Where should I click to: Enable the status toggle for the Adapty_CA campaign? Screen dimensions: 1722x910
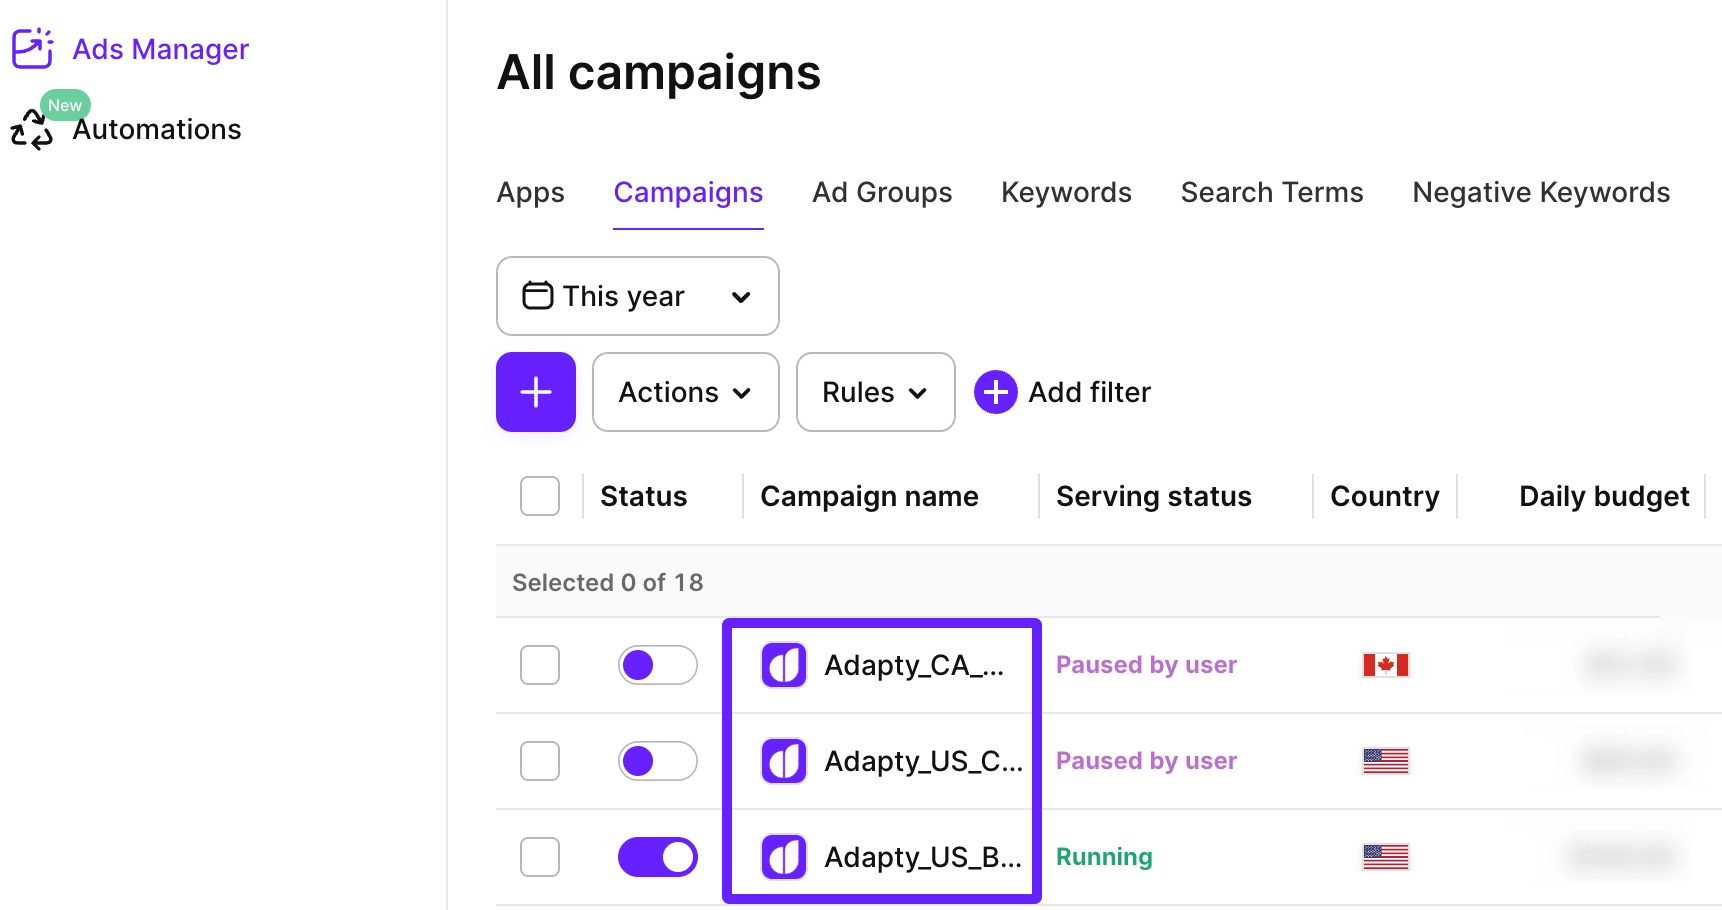658,664
